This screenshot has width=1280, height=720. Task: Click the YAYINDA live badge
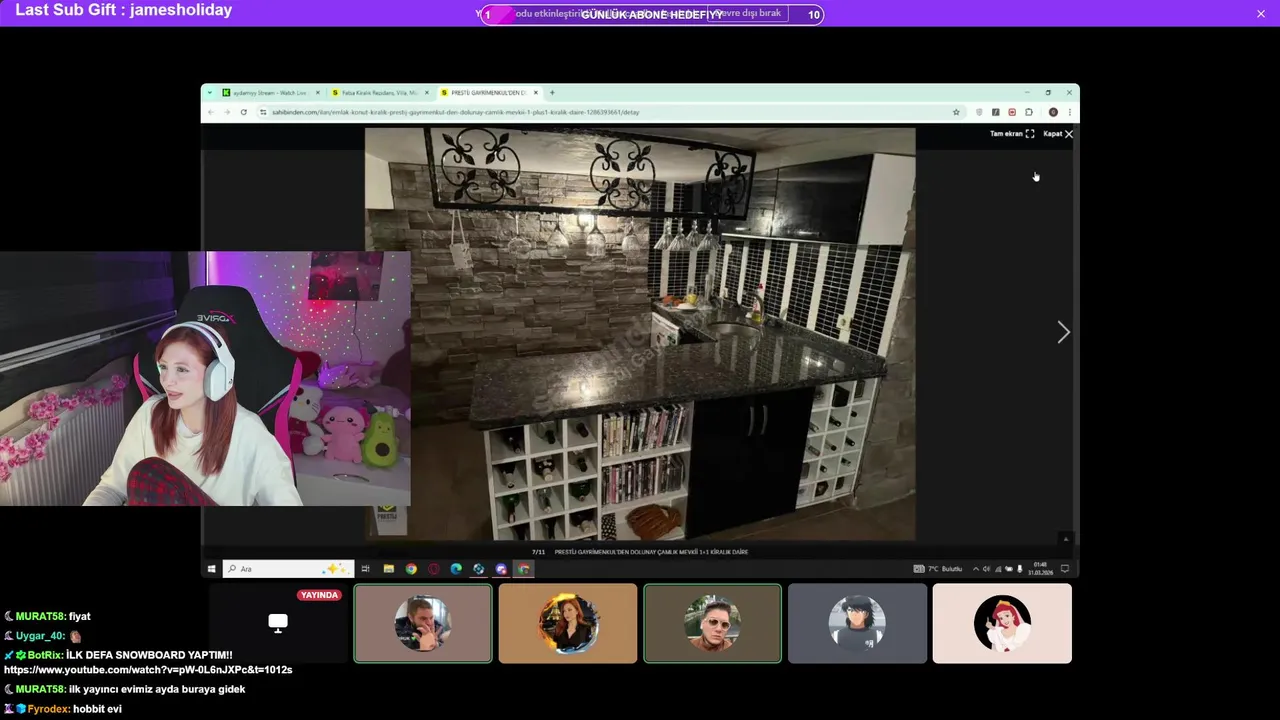[x=319, y=595]
